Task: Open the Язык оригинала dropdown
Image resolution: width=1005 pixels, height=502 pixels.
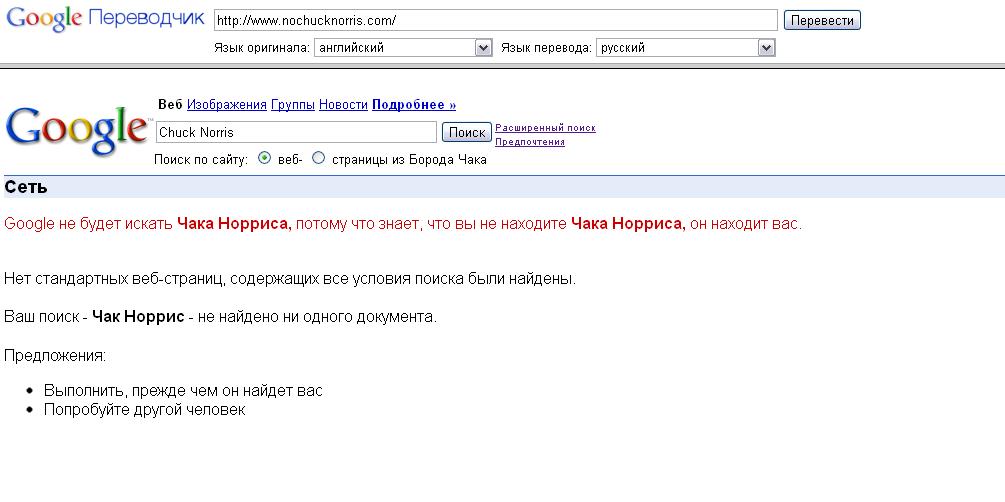Action: coord(403,47)
